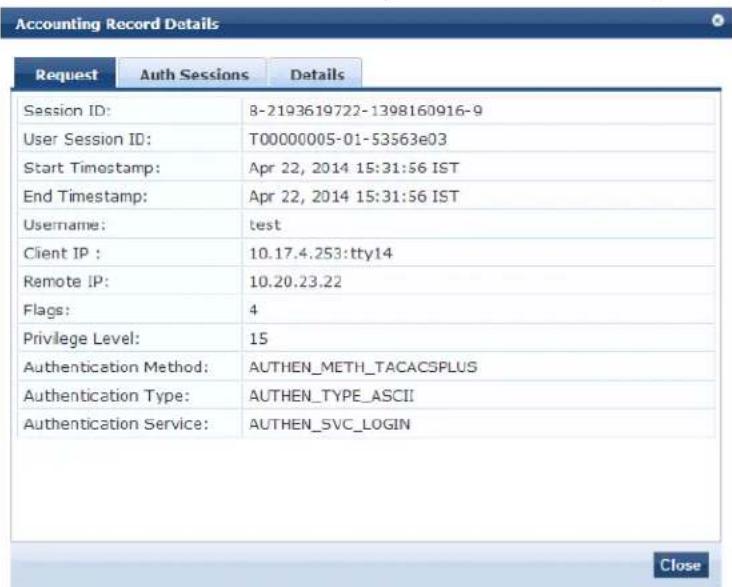Select the Username value test

[x=265, y=225]
